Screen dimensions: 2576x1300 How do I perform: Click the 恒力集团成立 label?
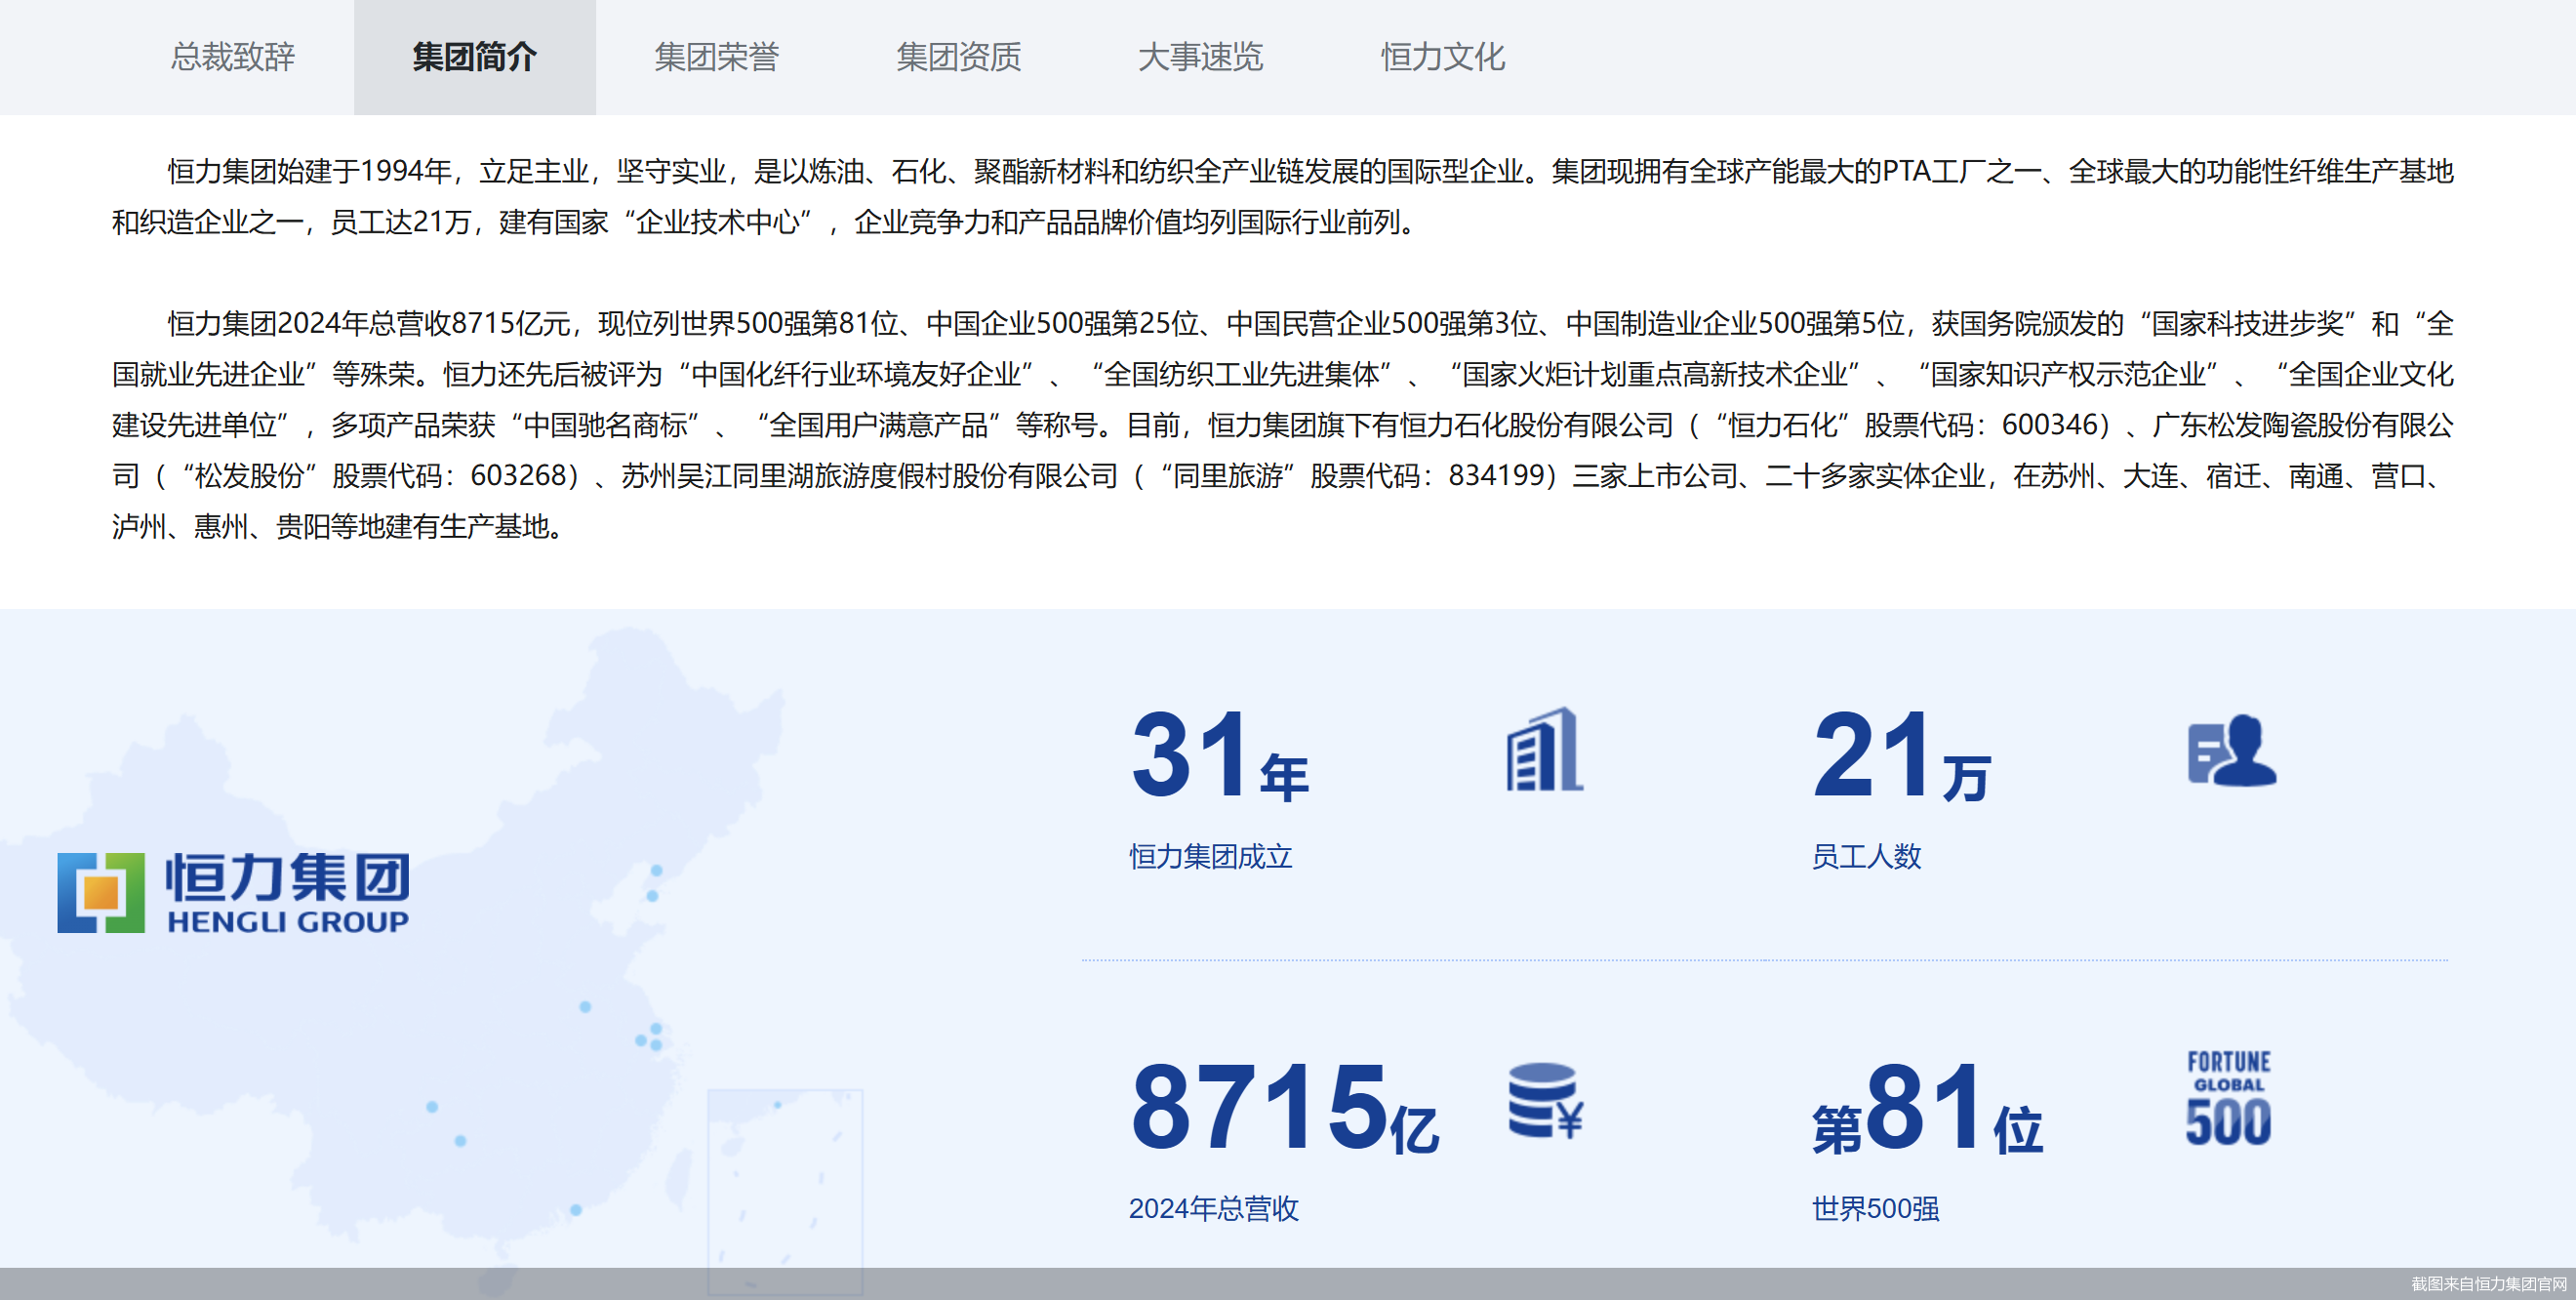pos(1210,857)
